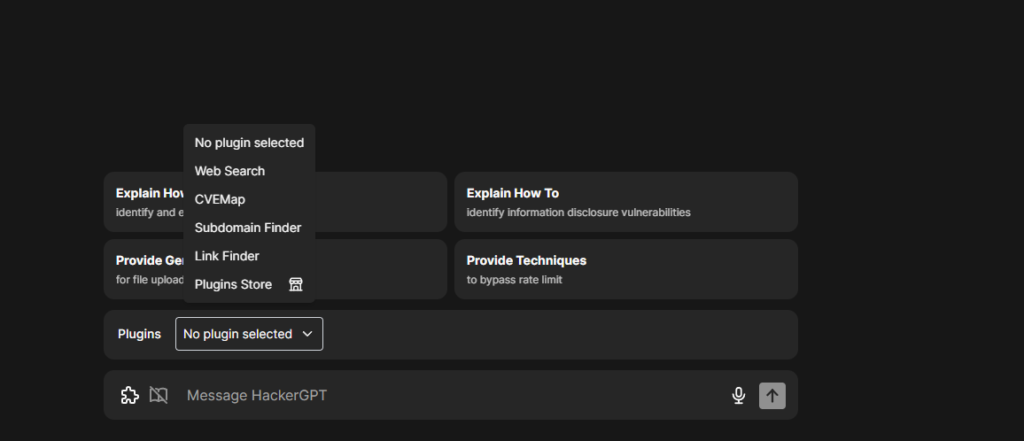
Task: Click empty area of the Plugins bar
Action: coord(555,335)
